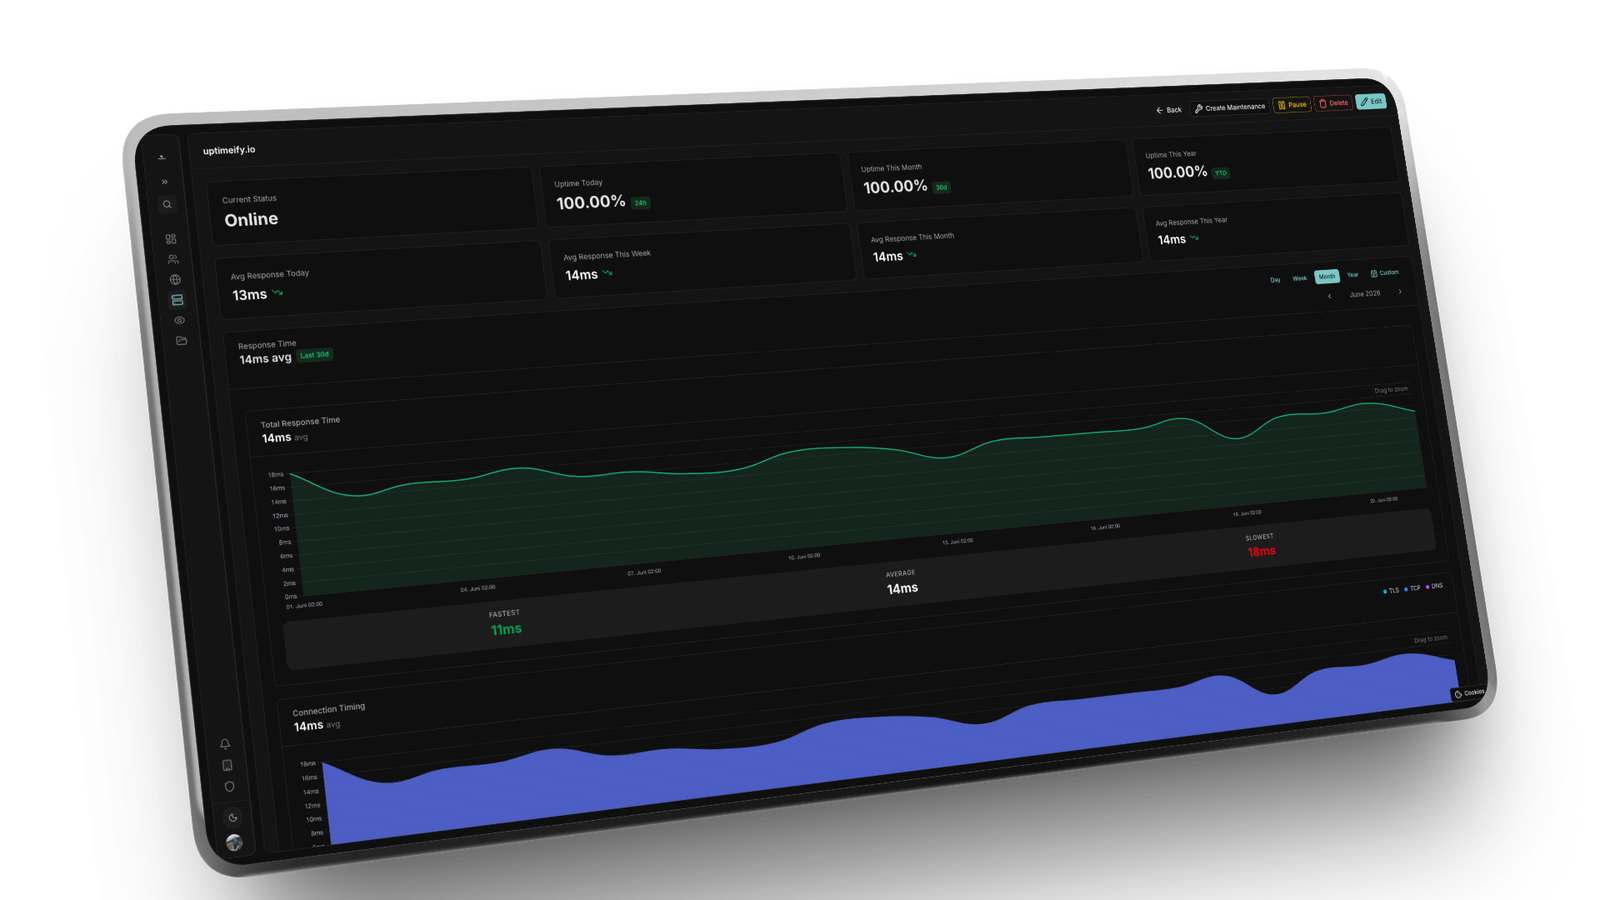Toggle the TLS series in chart legend

click(x=1391, y=591)
